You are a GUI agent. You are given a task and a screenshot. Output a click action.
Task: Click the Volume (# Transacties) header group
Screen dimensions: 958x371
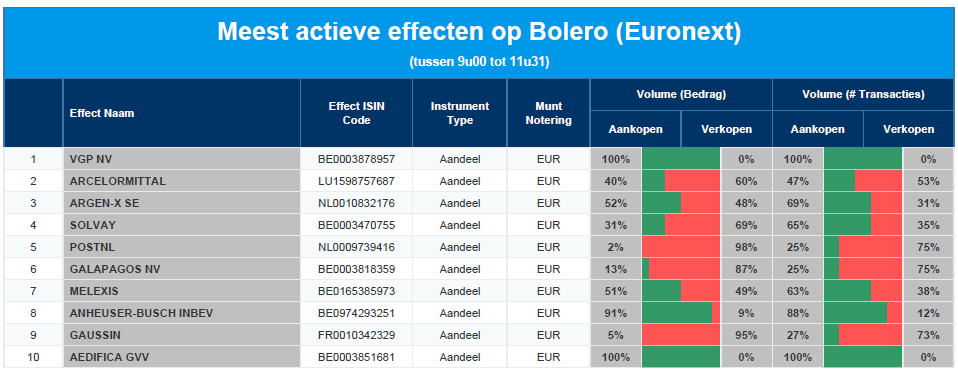point(863,95)
